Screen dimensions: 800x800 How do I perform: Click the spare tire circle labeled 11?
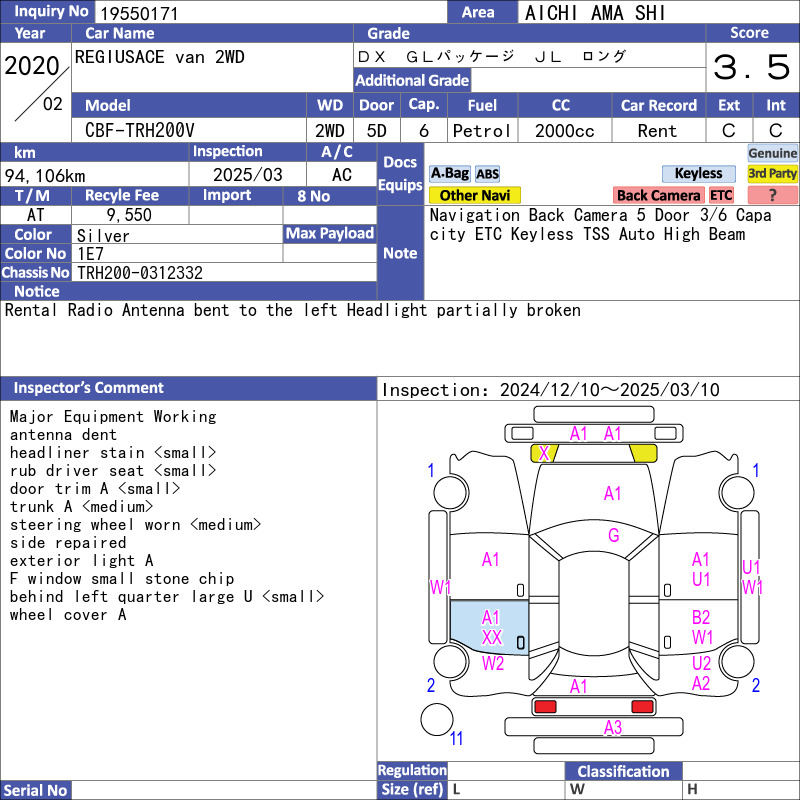click(436, 719)
